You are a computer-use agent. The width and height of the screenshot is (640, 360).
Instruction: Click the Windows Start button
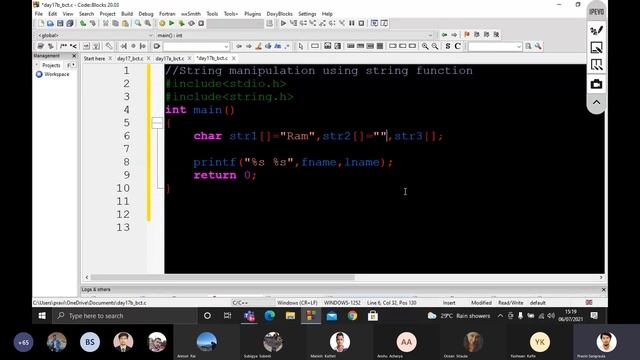42,316
